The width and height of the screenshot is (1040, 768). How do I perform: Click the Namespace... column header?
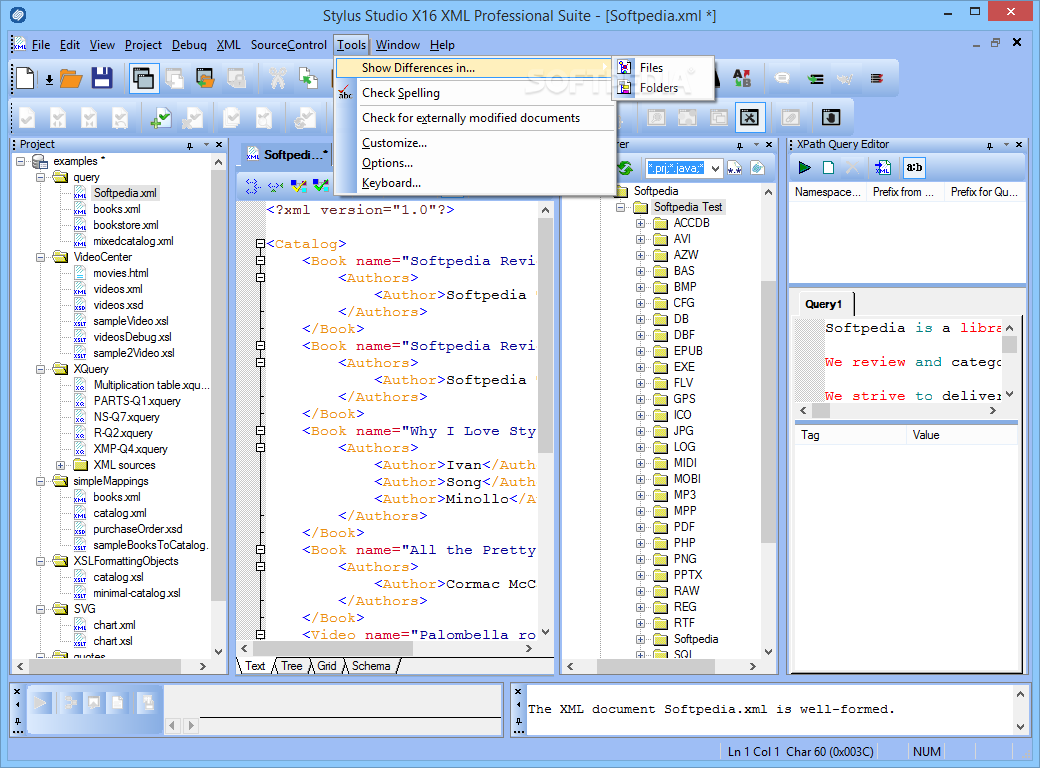(827, 192)
